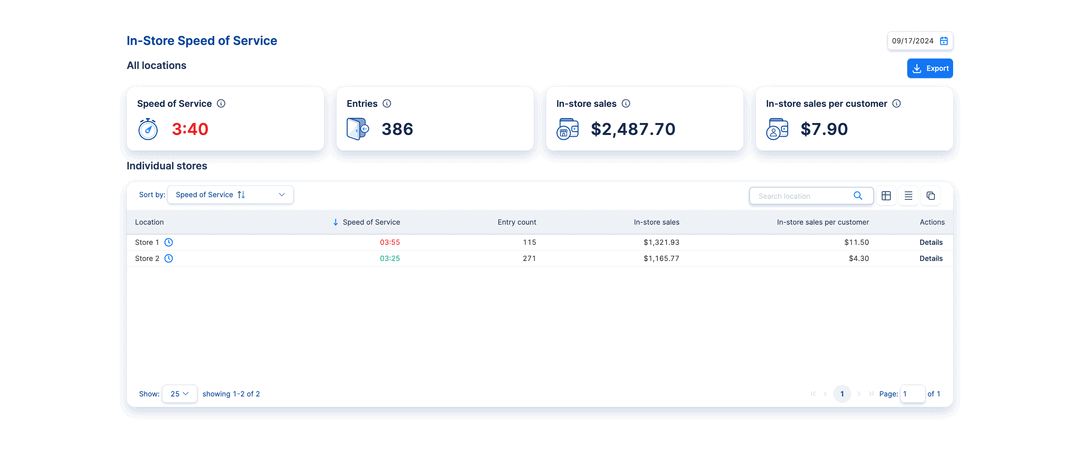Switch to the list rows view icon
This screenshot has width=1080, height=452.
(908, 196)
